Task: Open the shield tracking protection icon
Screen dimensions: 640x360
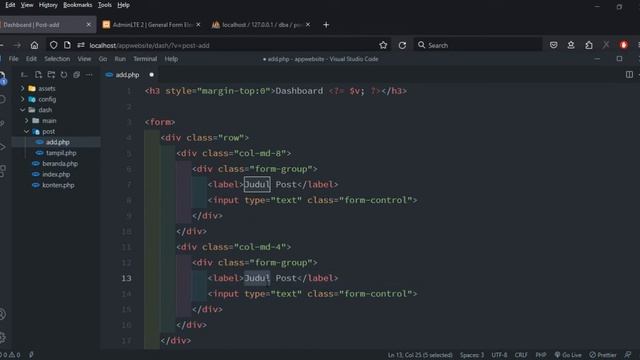Action: (x=53, y=45)
